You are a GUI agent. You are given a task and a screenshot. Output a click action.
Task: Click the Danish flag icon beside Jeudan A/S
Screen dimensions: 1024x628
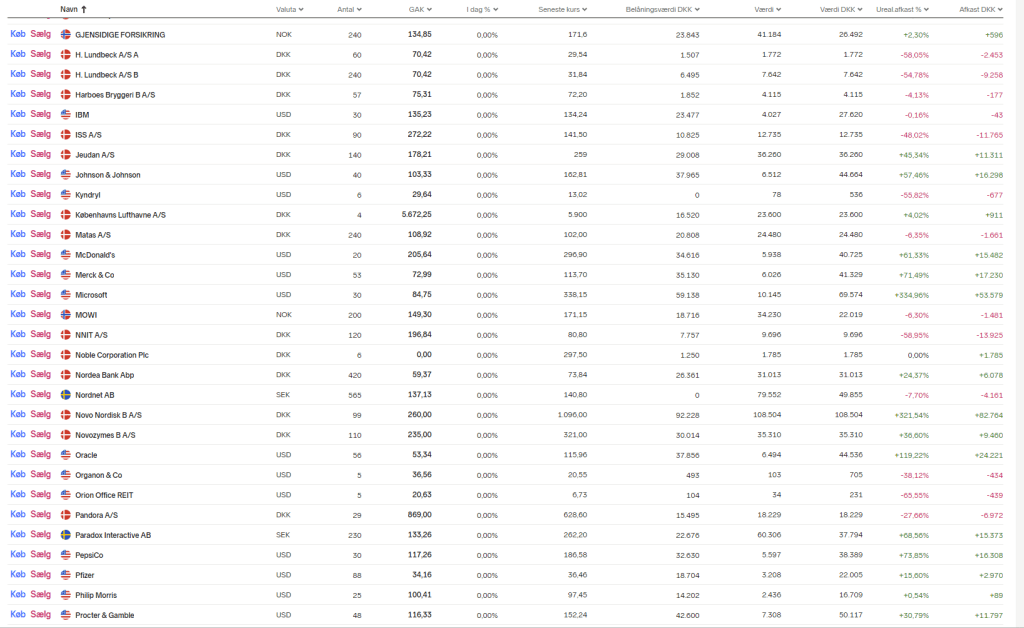click(66, 154)
